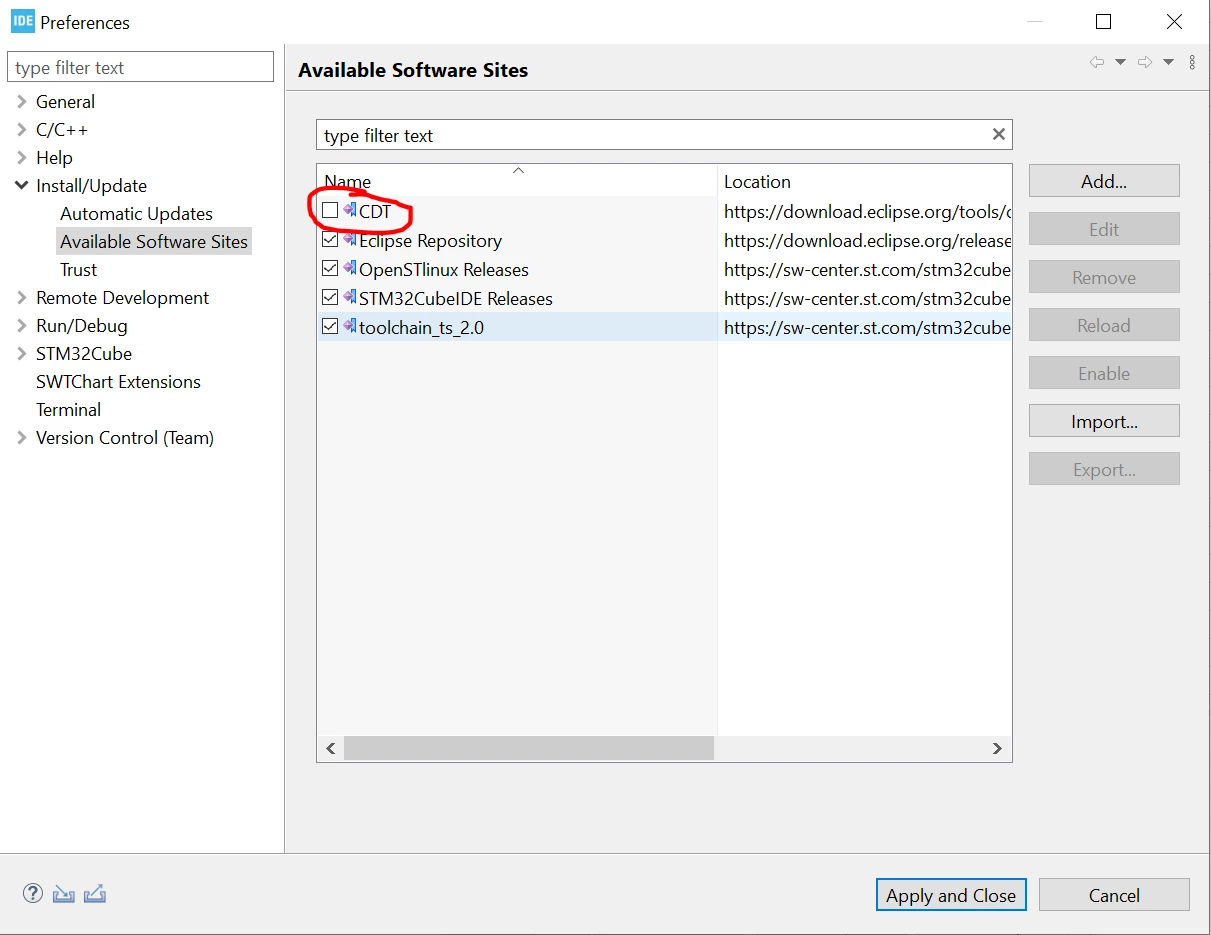Click the IDE logo in the title bar
The height and width of the screenshot is (935, 1211).
point(23,21)
